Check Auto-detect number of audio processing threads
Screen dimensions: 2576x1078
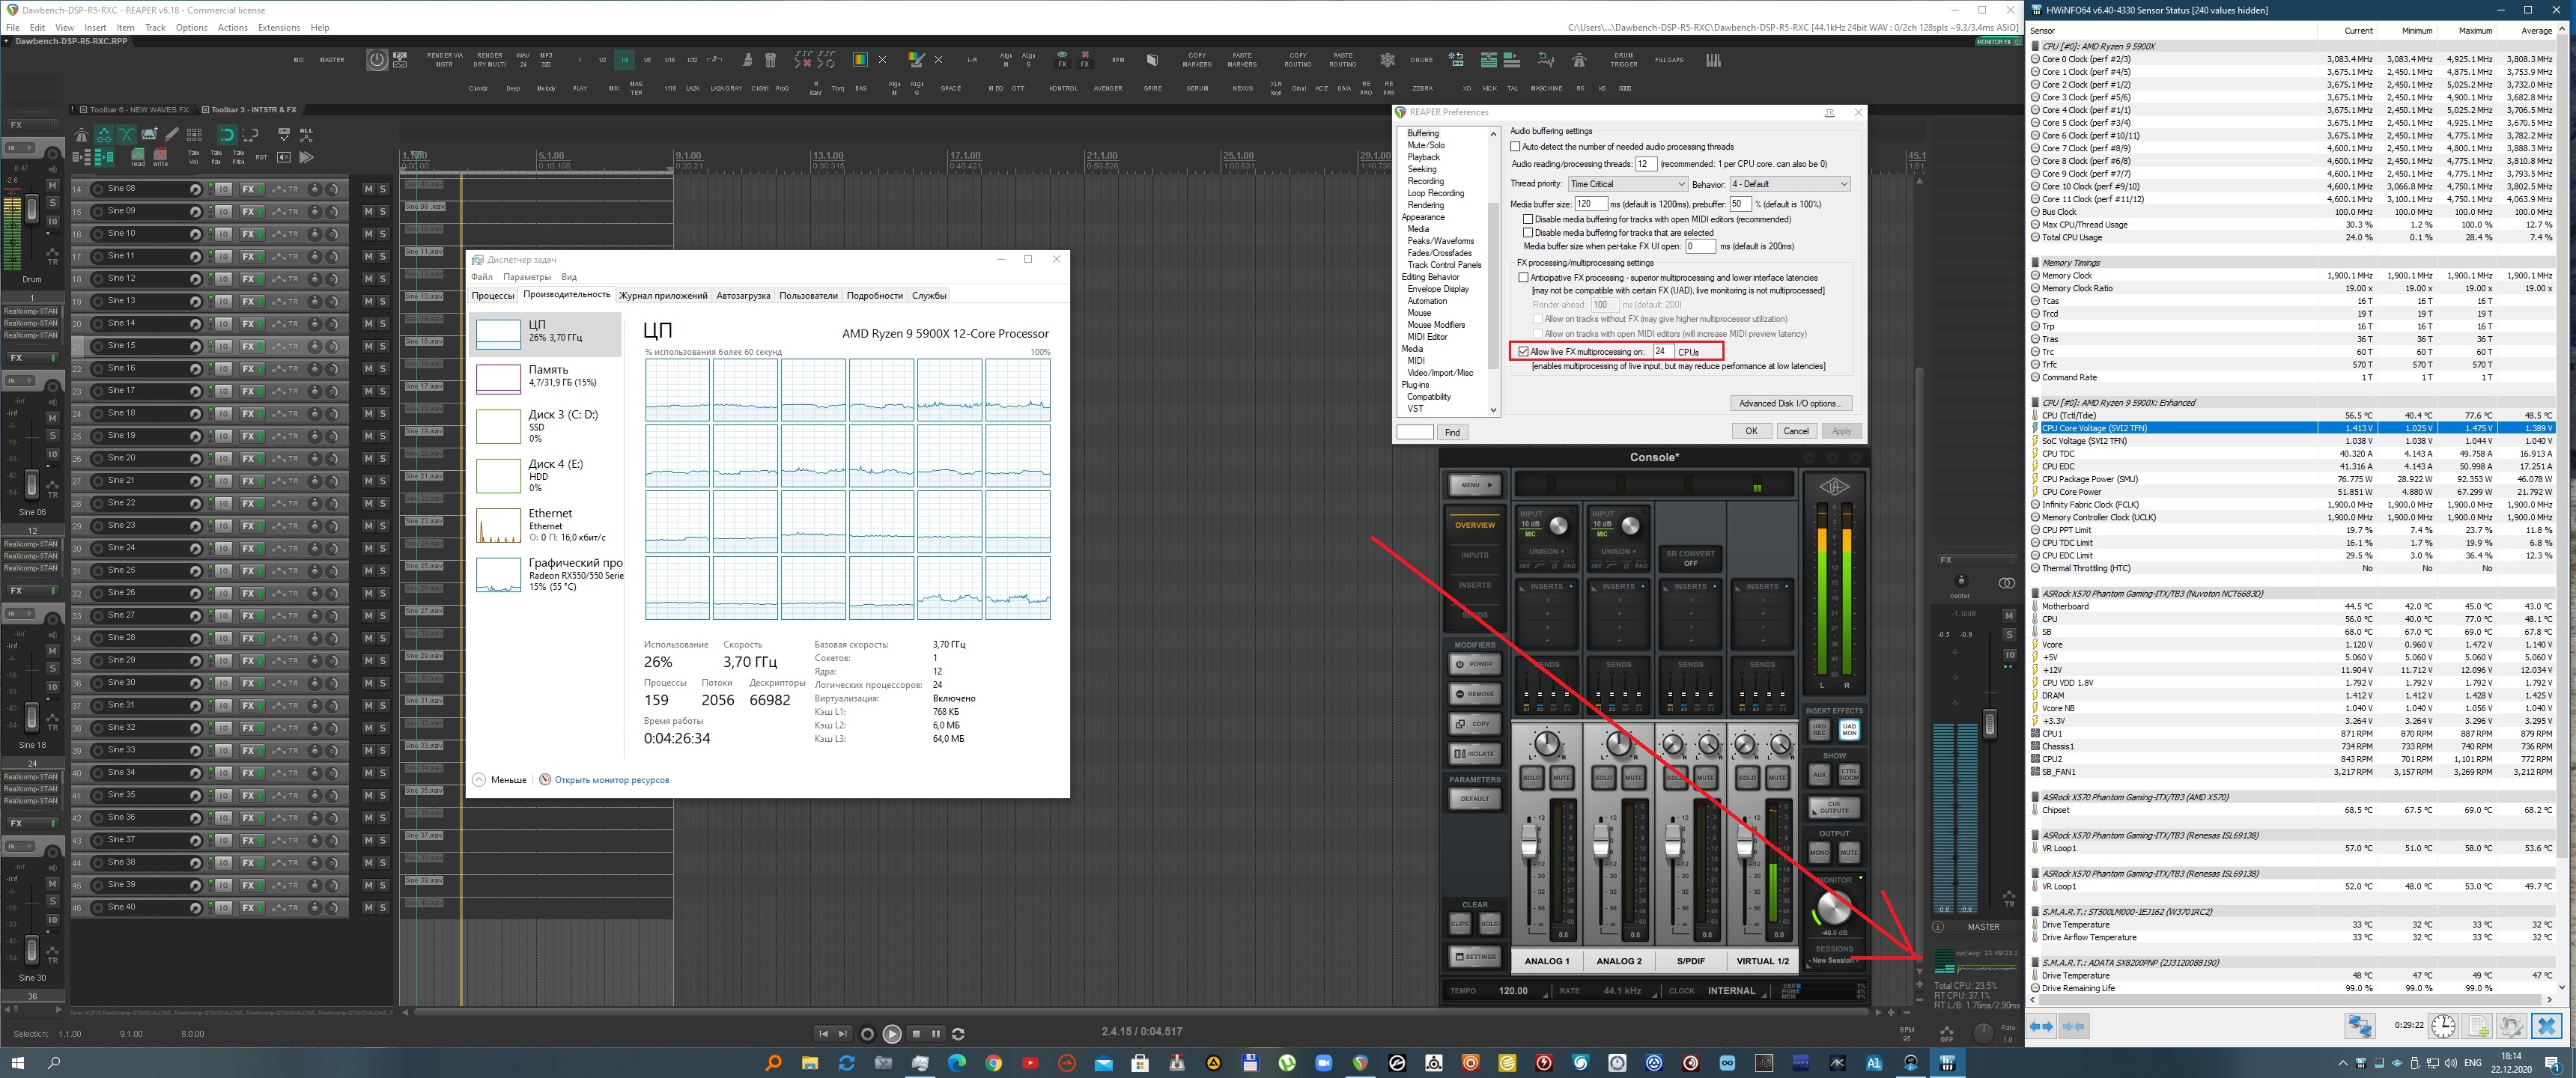pyautogui.click(x=1515, y=147)
